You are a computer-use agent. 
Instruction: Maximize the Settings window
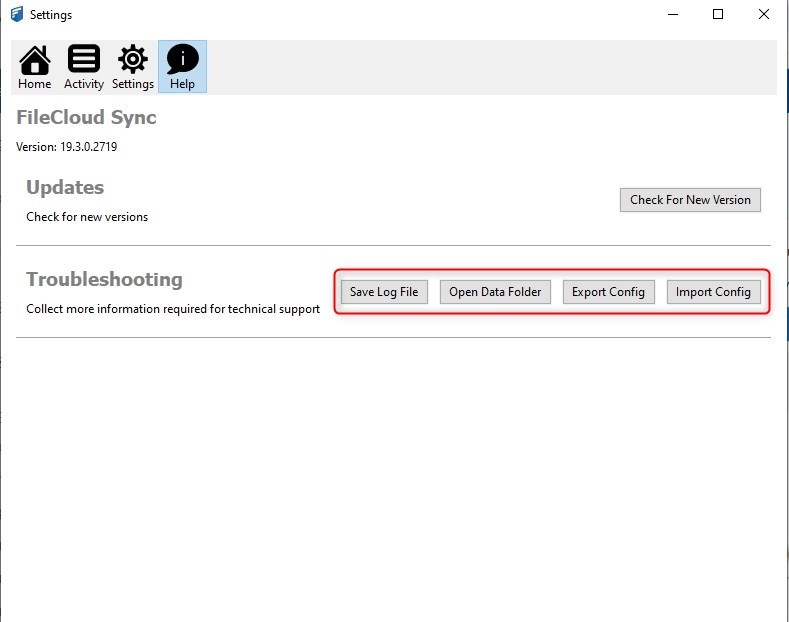[718, 14]
